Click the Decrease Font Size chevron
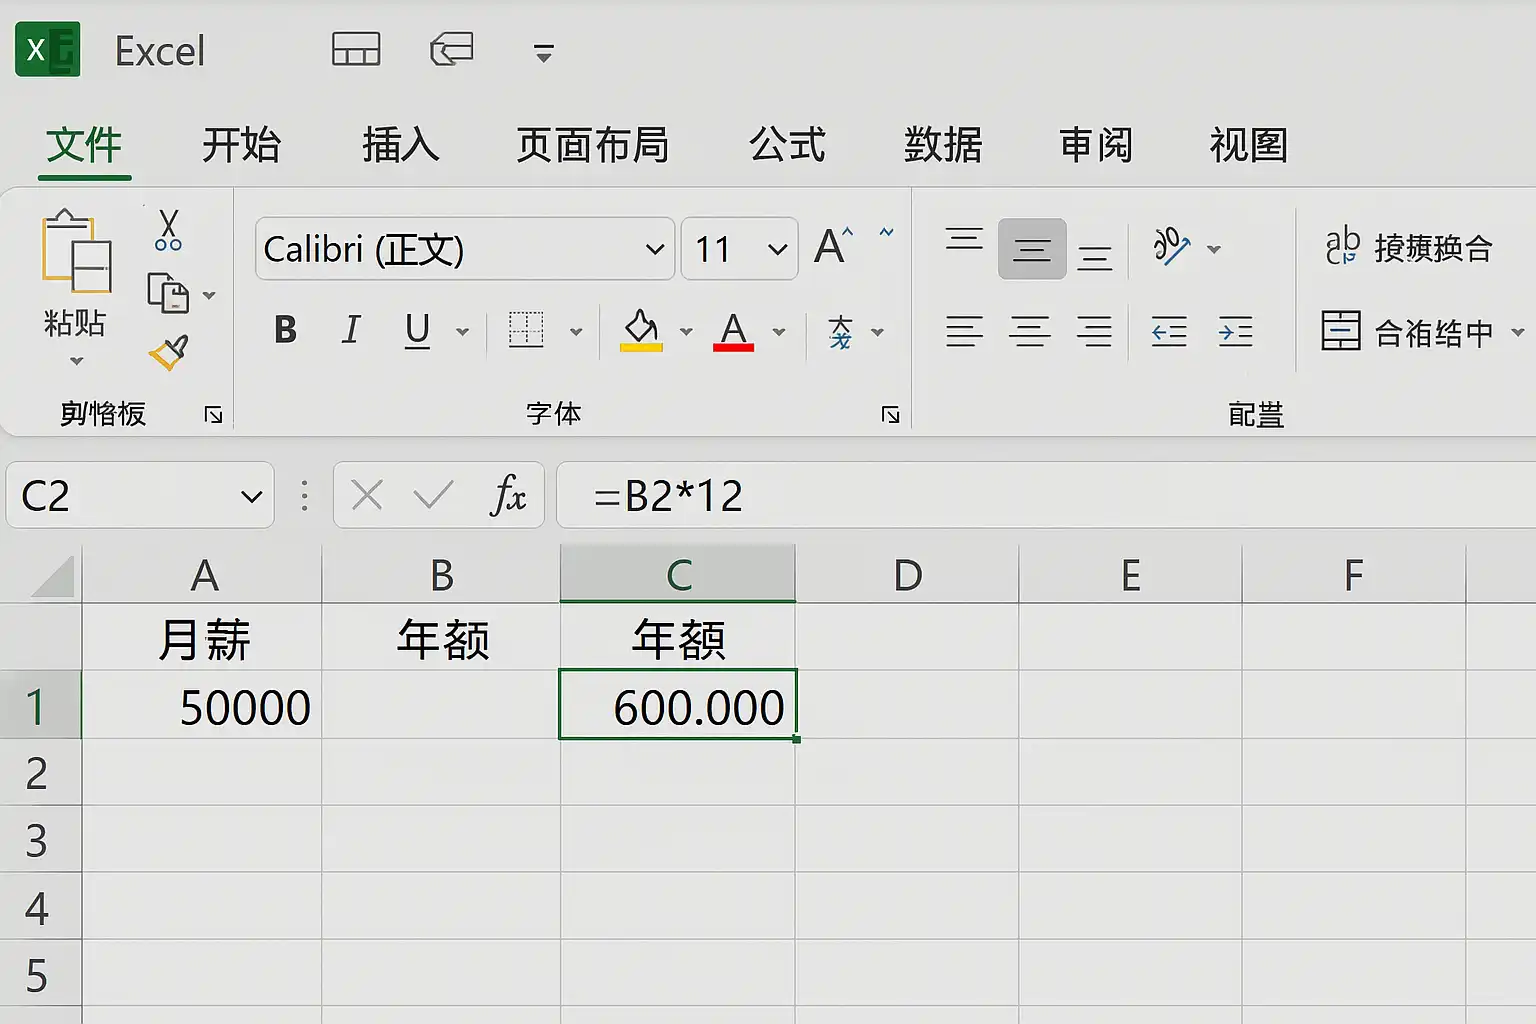 click(886, 233)
